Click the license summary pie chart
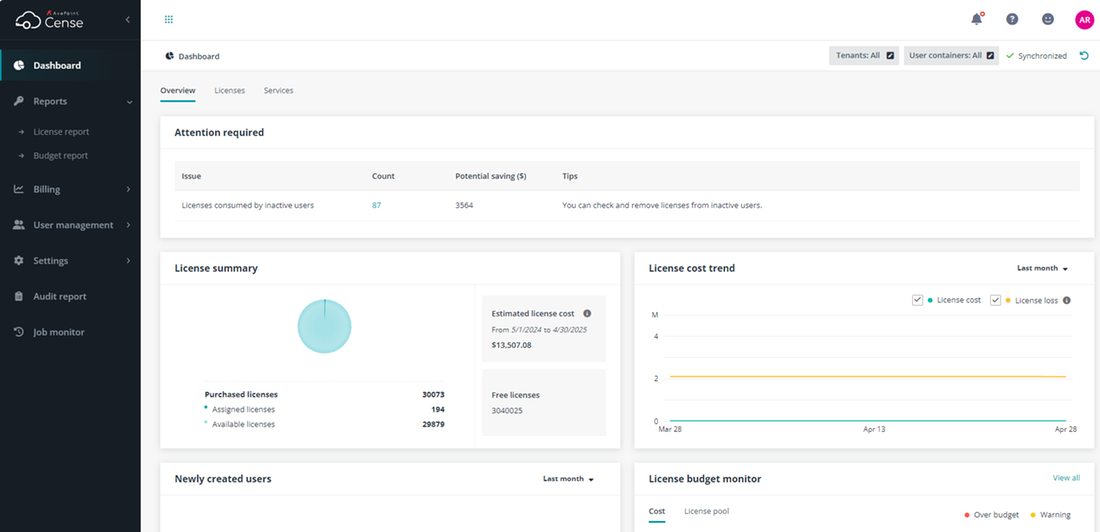Viewport: 1100px width, 532px height. coord(324,326)
